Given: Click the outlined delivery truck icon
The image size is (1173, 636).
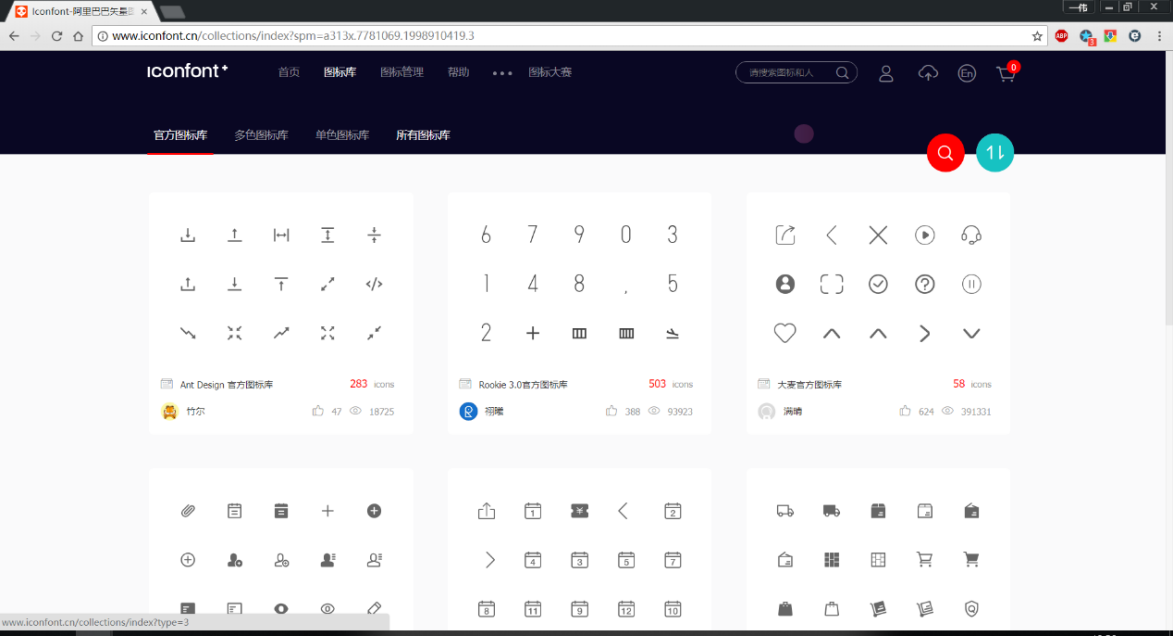Looking at the screenshot, I should [785, 511].
